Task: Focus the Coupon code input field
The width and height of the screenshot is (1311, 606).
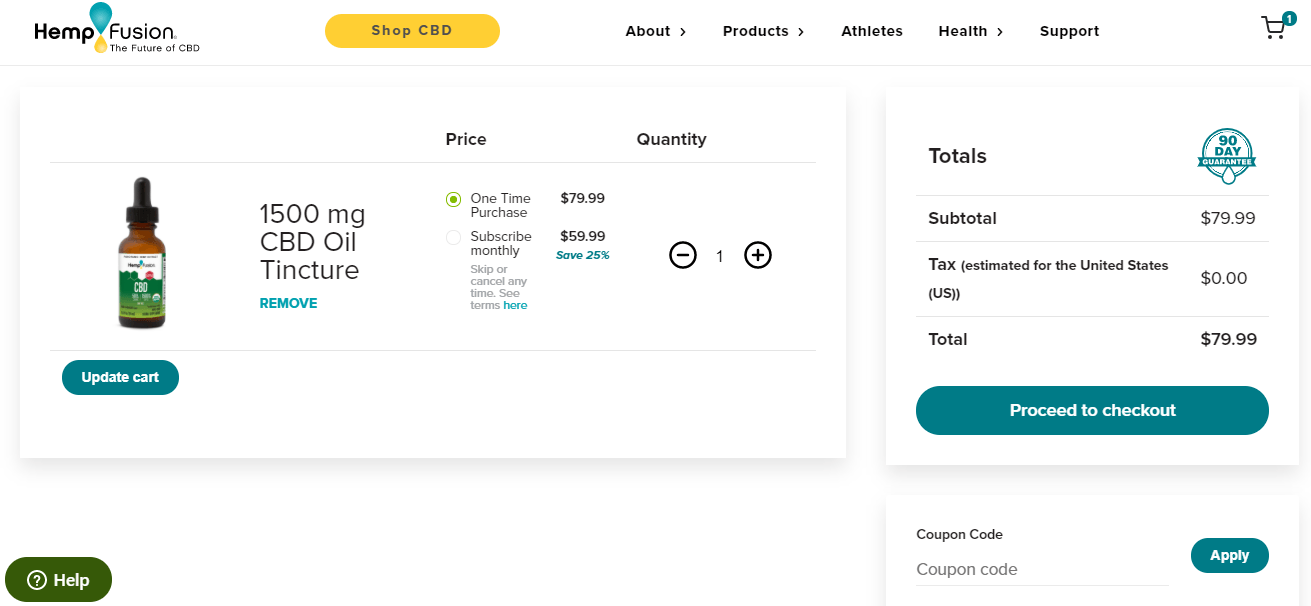Action: pos(1042,570)
